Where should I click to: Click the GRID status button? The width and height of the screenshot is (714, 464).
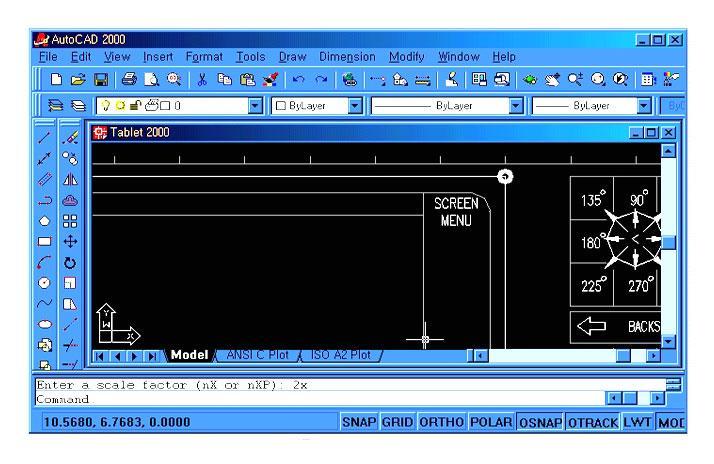click(x=399, y=423)
